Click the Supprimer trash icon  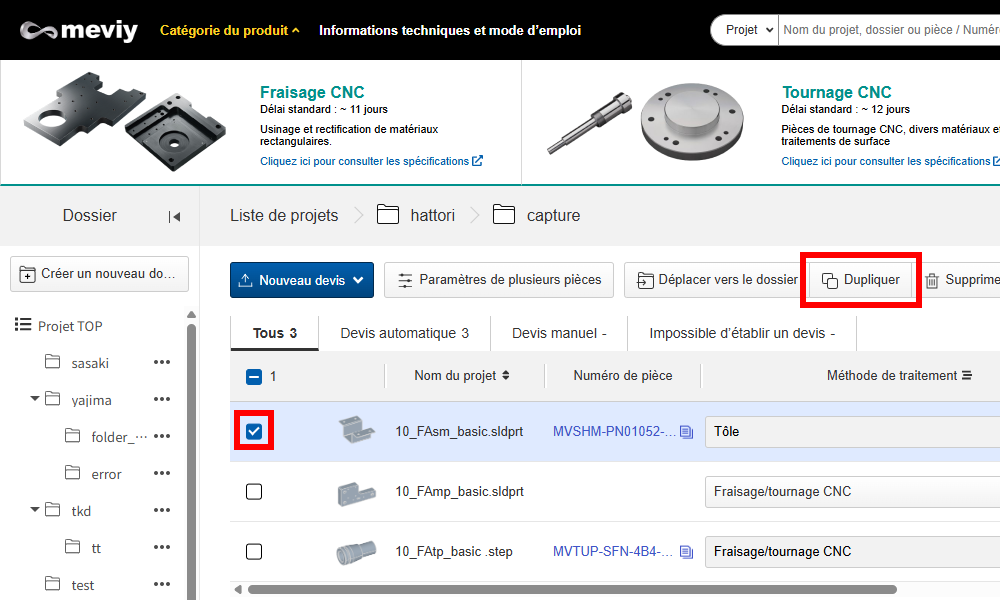(932, 280)
